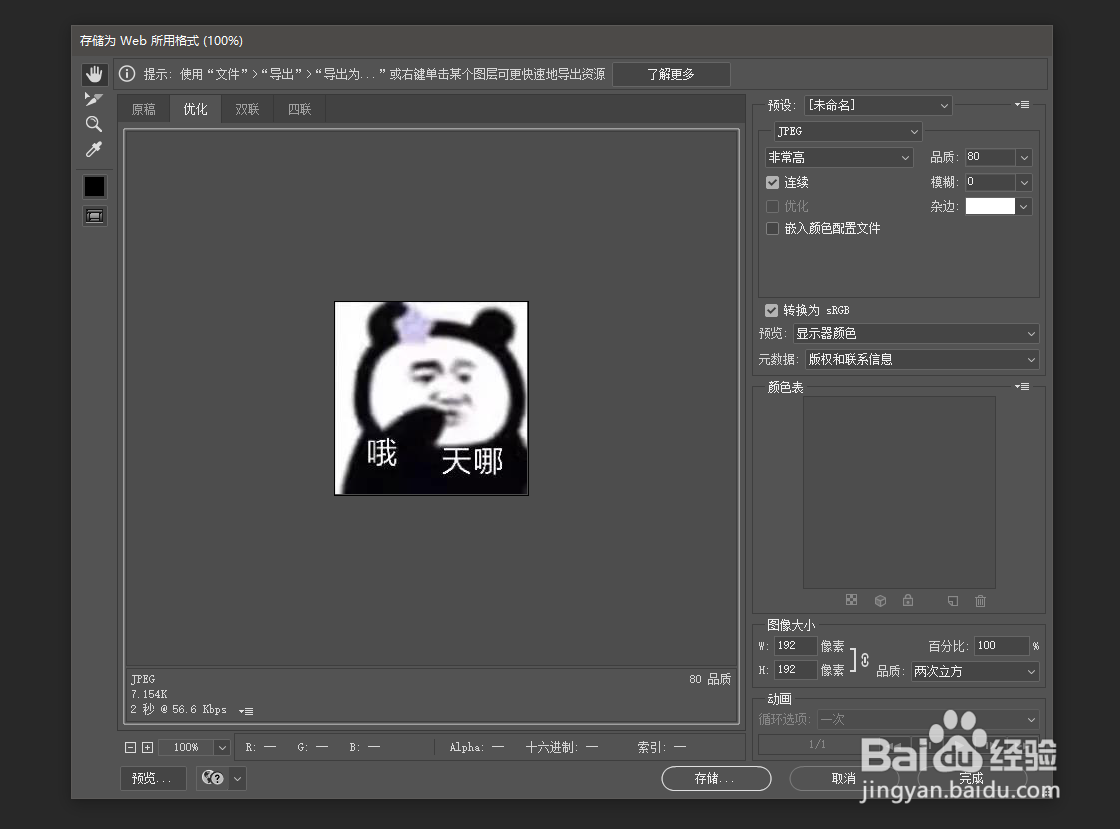Open the 杂边 dropdown arrow
Viewport: 1120px width, 829px height.
coord(1024,206)
